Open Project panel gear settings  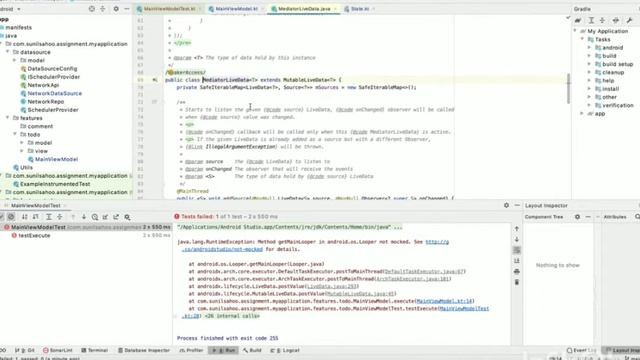pyautogui.click(x=116, y=9)
